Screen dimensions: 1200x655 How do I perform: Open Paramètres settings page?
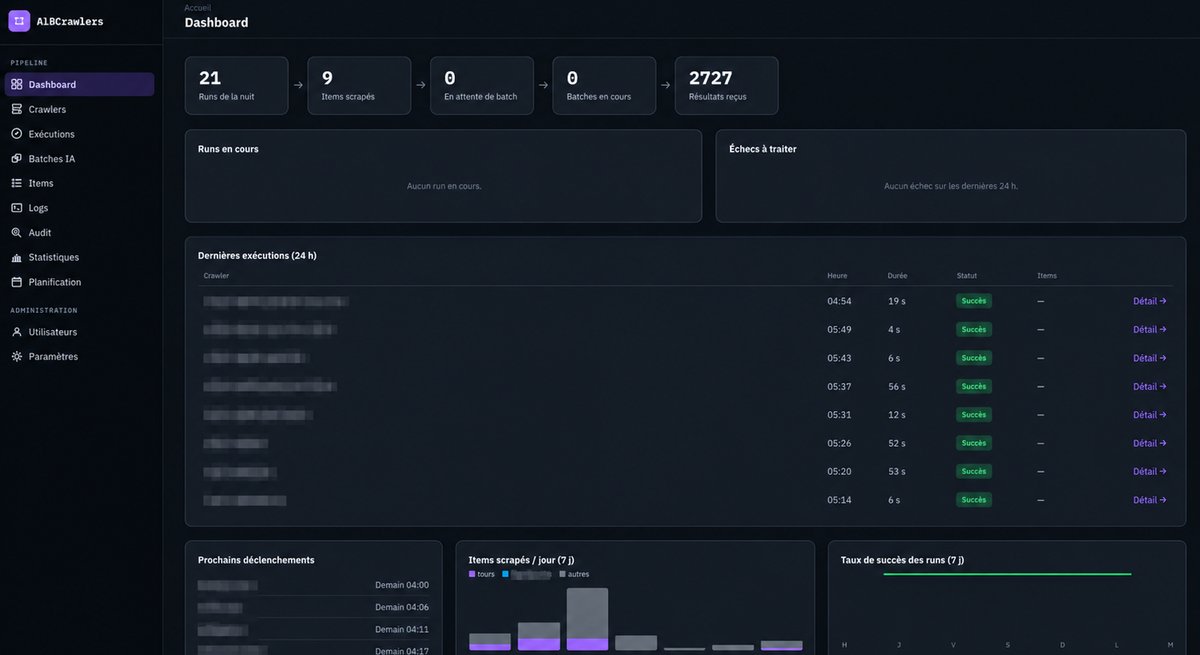click(79, 357)
